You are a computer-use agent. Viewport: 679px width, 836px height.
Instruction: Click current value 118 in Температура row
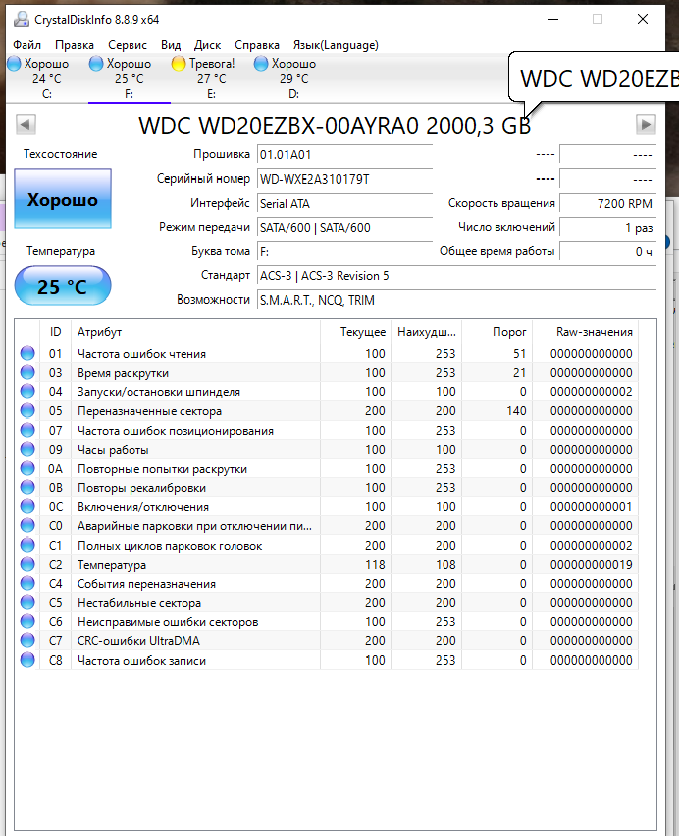click(375, 564)
